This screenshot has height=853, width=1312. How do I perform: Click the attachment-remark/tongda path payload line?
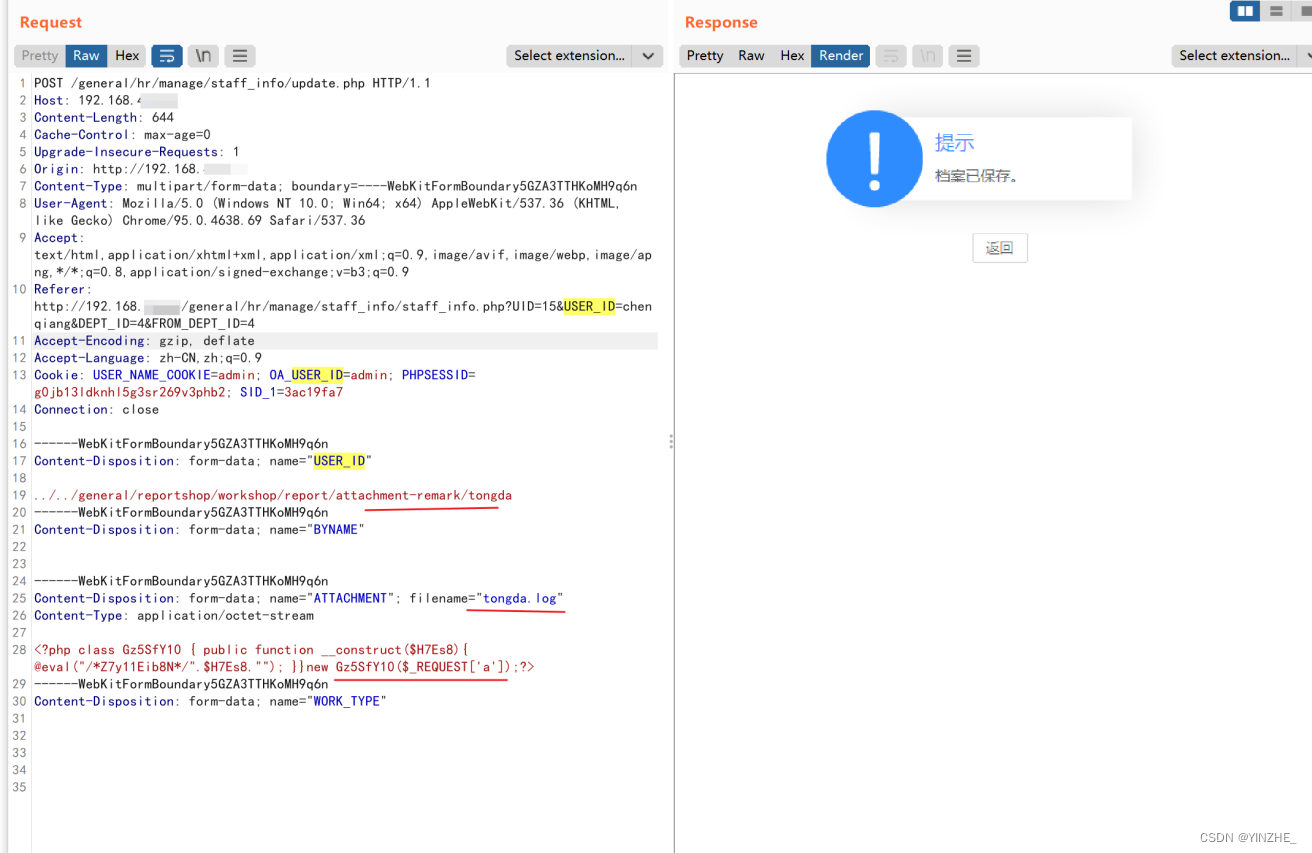(x=273, y=495)
